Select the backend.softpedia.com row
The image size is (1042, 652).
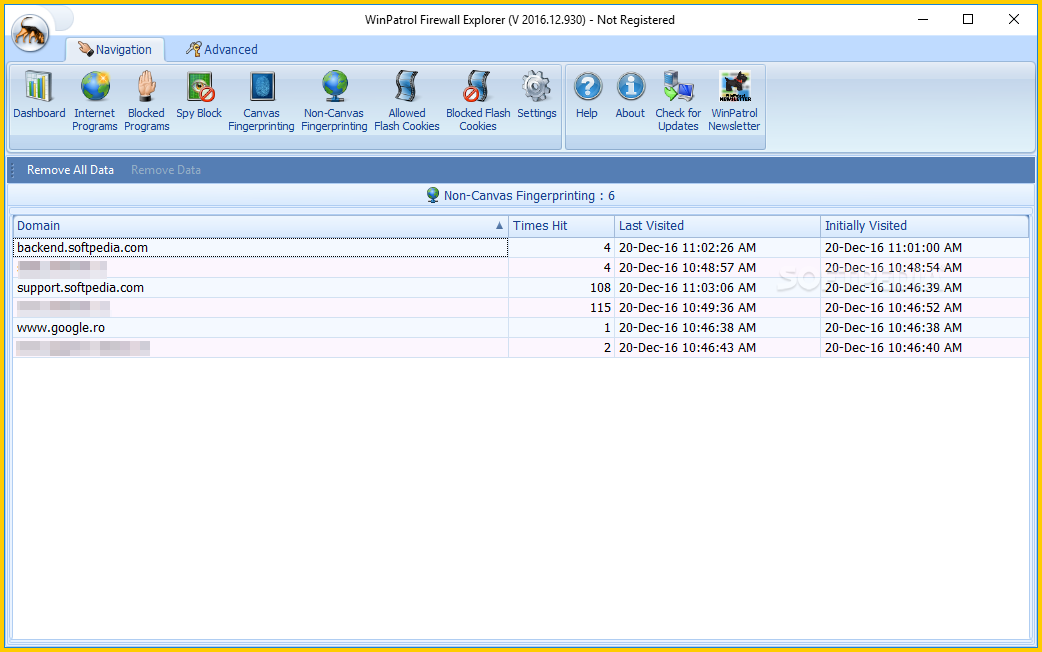(521, 247)
